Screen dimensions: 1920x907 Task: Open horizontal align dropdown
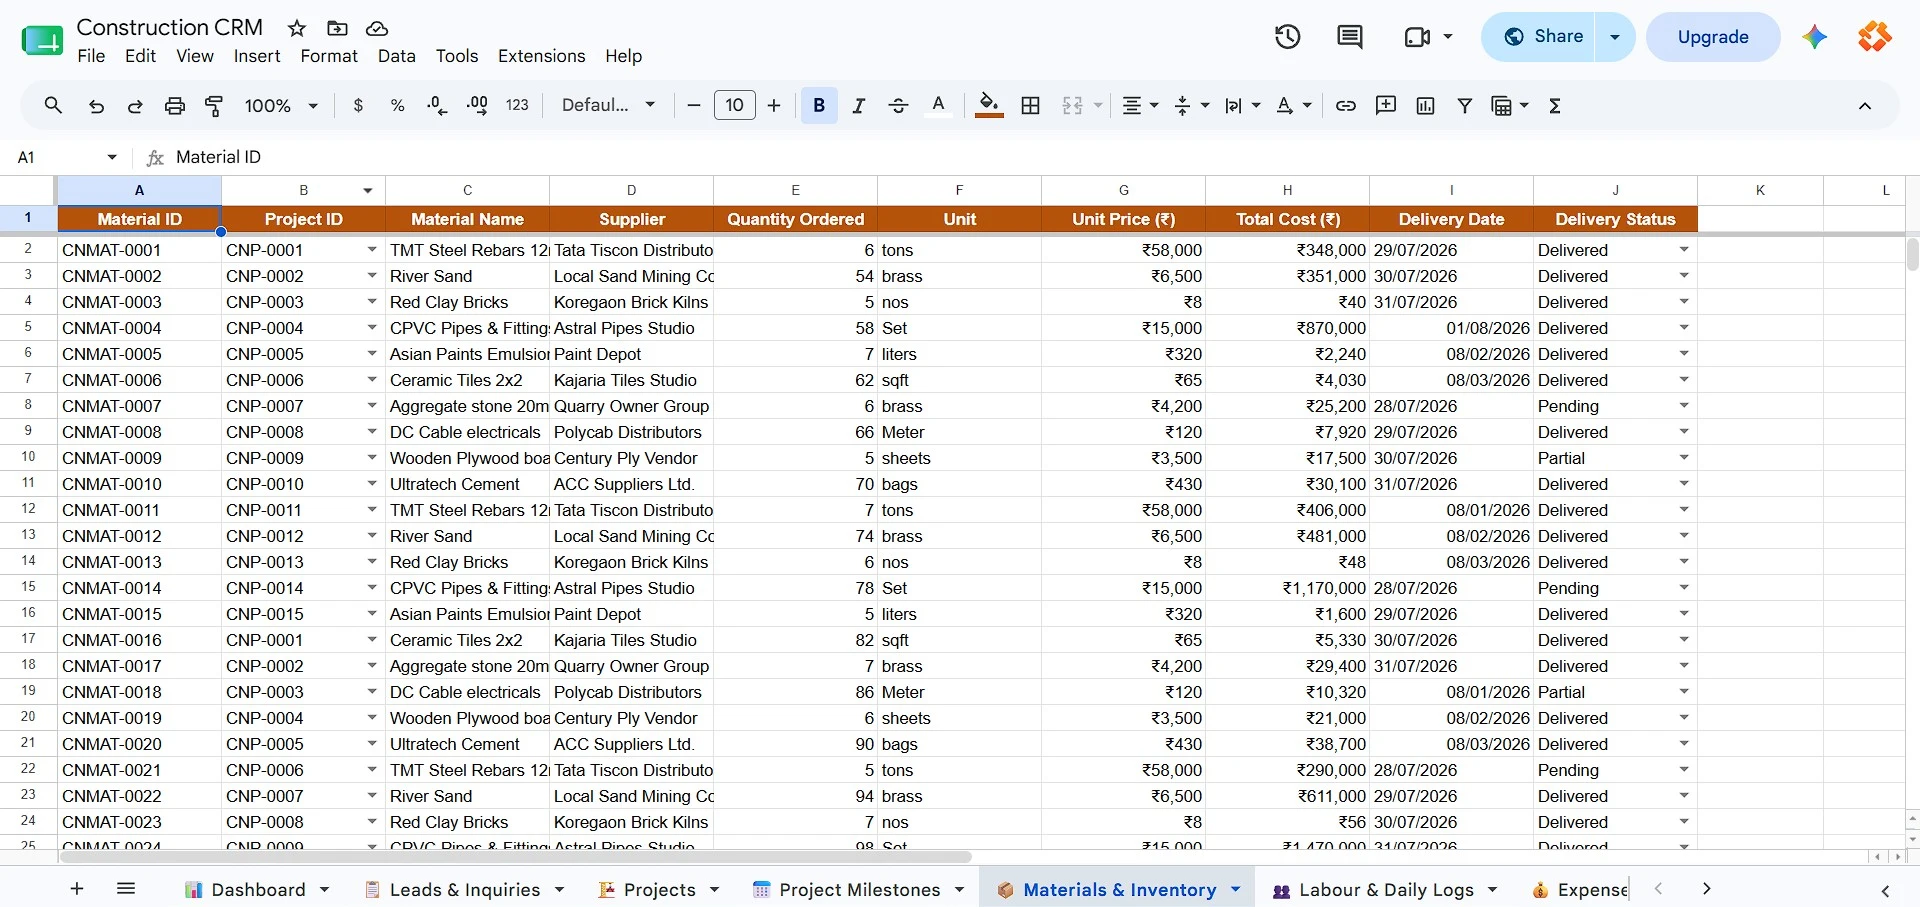[1140, 105]
